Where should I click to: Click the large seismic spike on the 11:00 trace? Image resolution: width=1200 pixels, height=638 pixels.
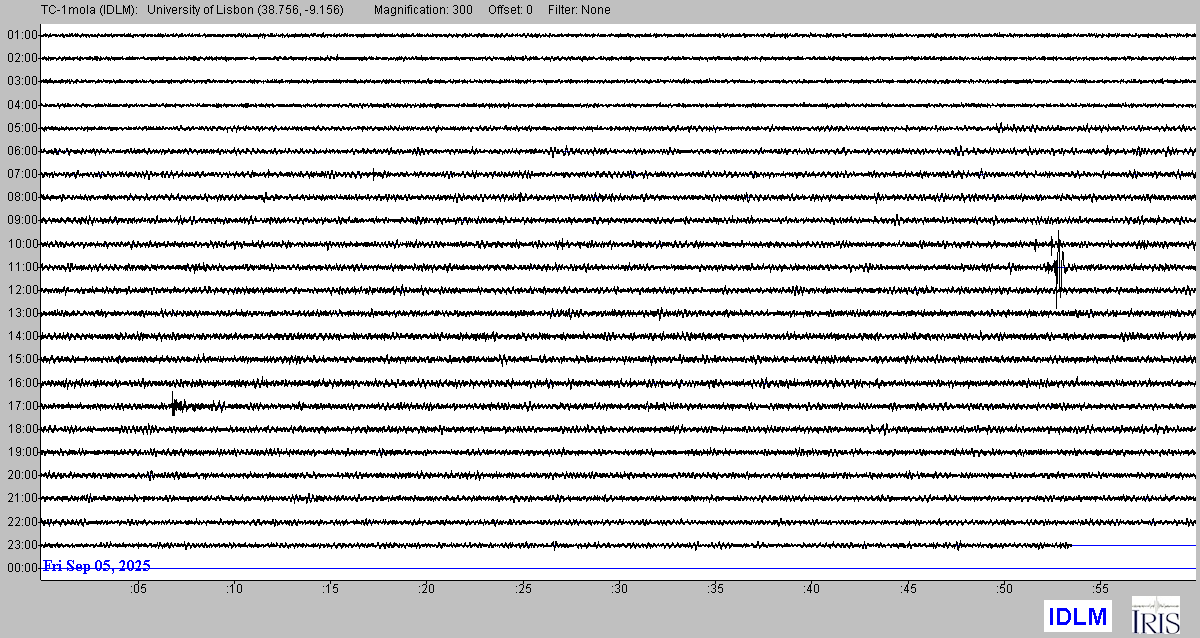point(1057,266)
